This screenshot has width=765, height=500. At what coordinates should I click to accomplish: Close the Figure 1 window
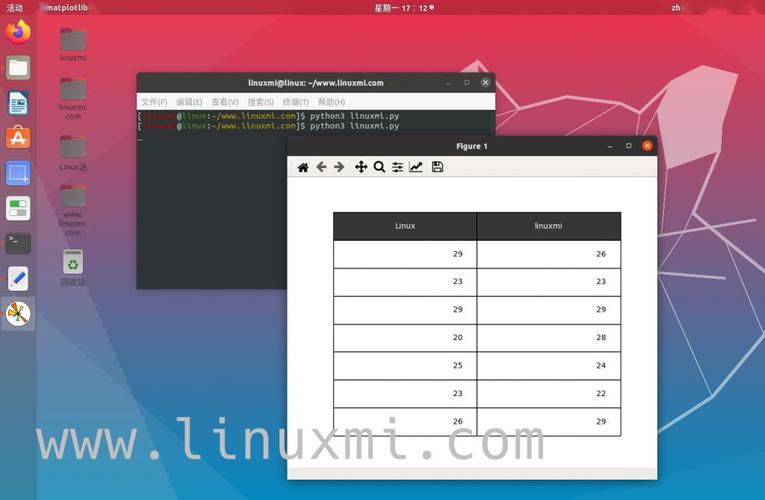pyautogui.click(x=647, y=145)
